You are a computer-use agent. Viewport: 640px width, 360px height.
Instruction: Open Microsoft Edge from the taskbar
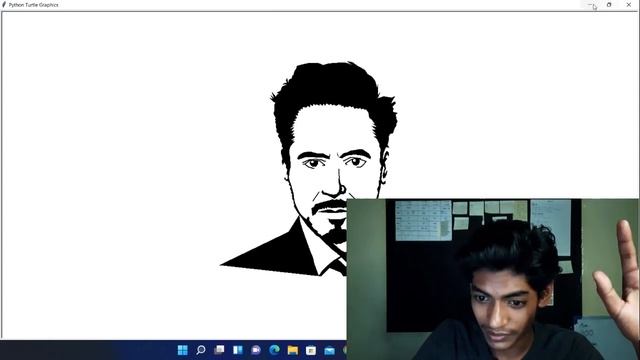[274, 350]
